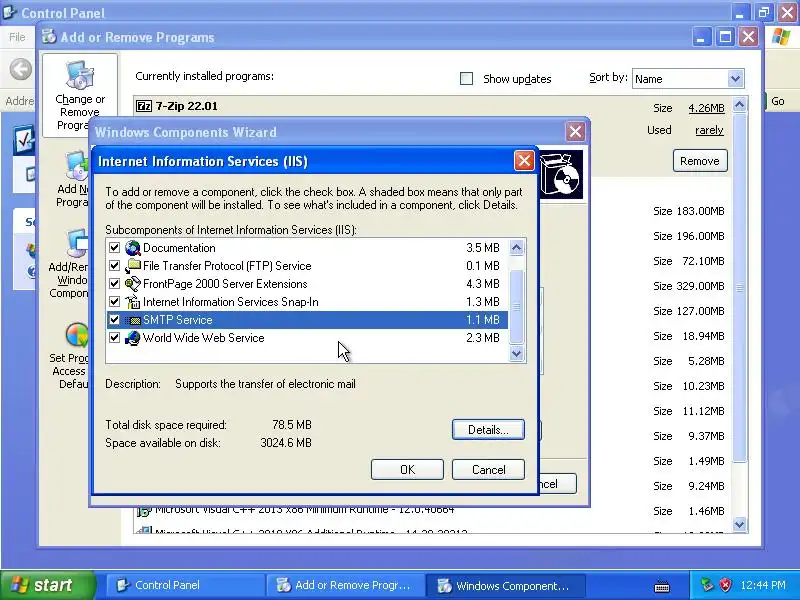The image size is (800, 600).
Task: Uncheck the World Wide Web Service checkbox
Action: tap(114, 338)
